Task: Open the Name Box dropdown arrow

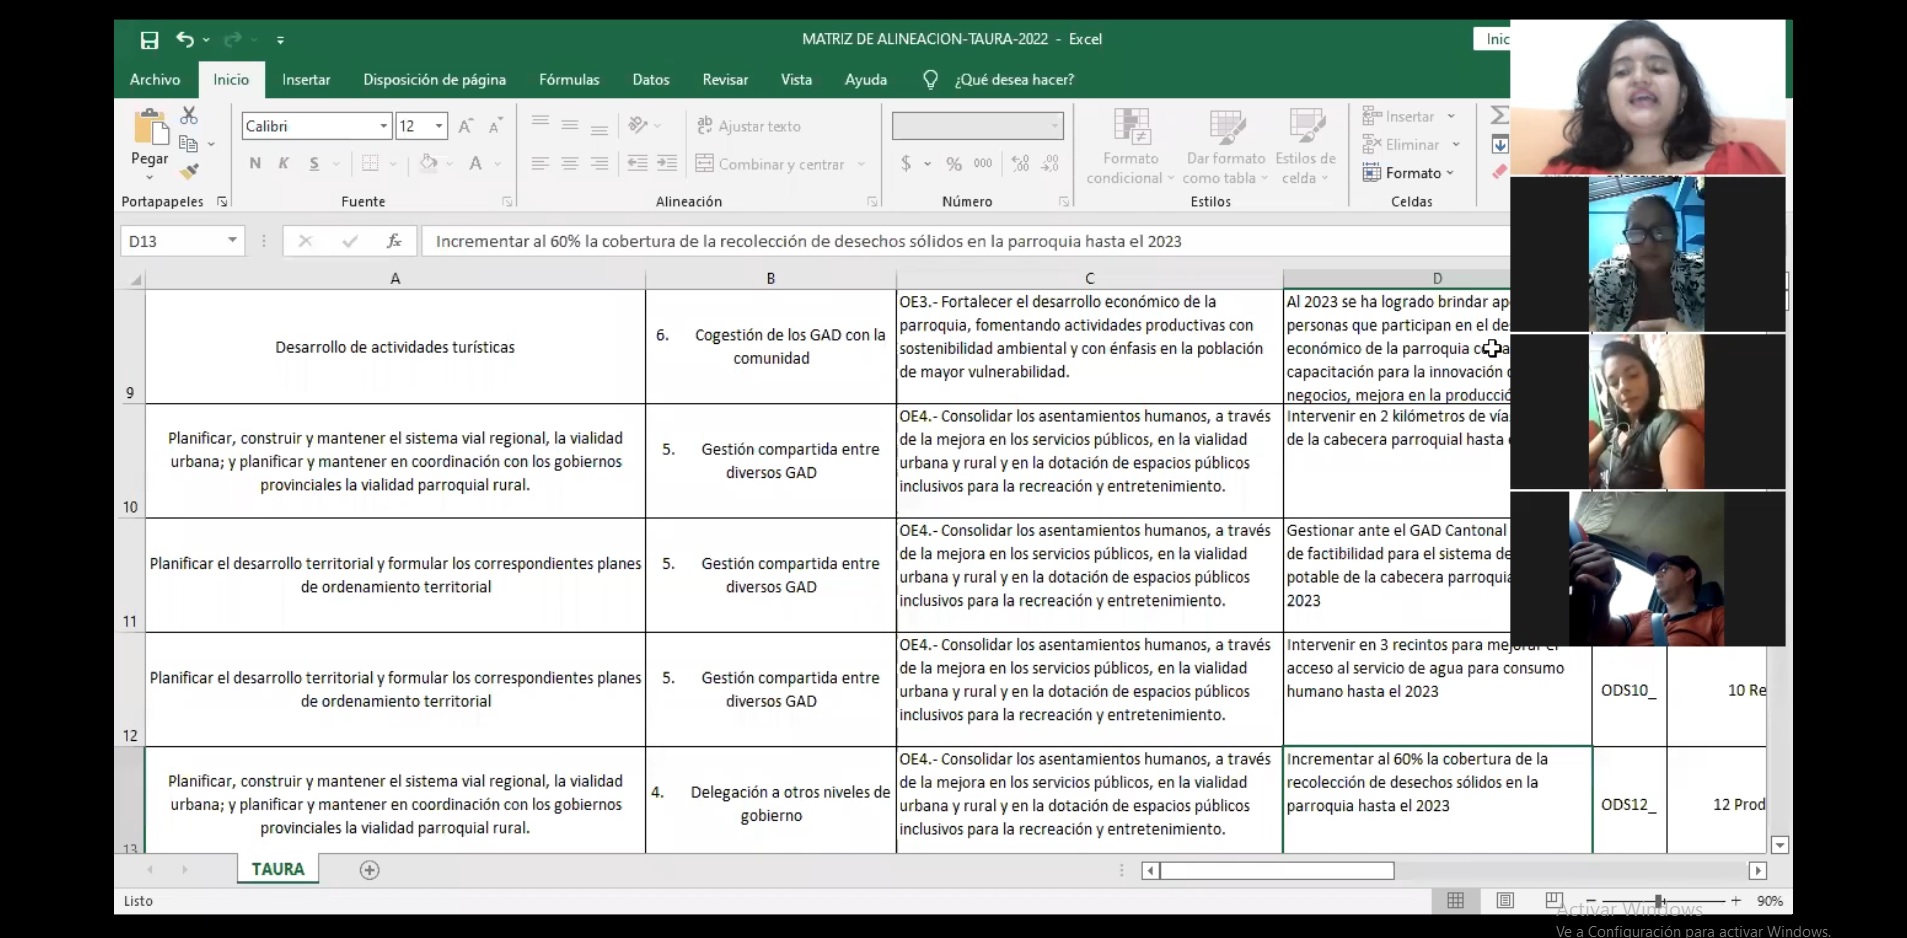Action: [x=232, y=241]
